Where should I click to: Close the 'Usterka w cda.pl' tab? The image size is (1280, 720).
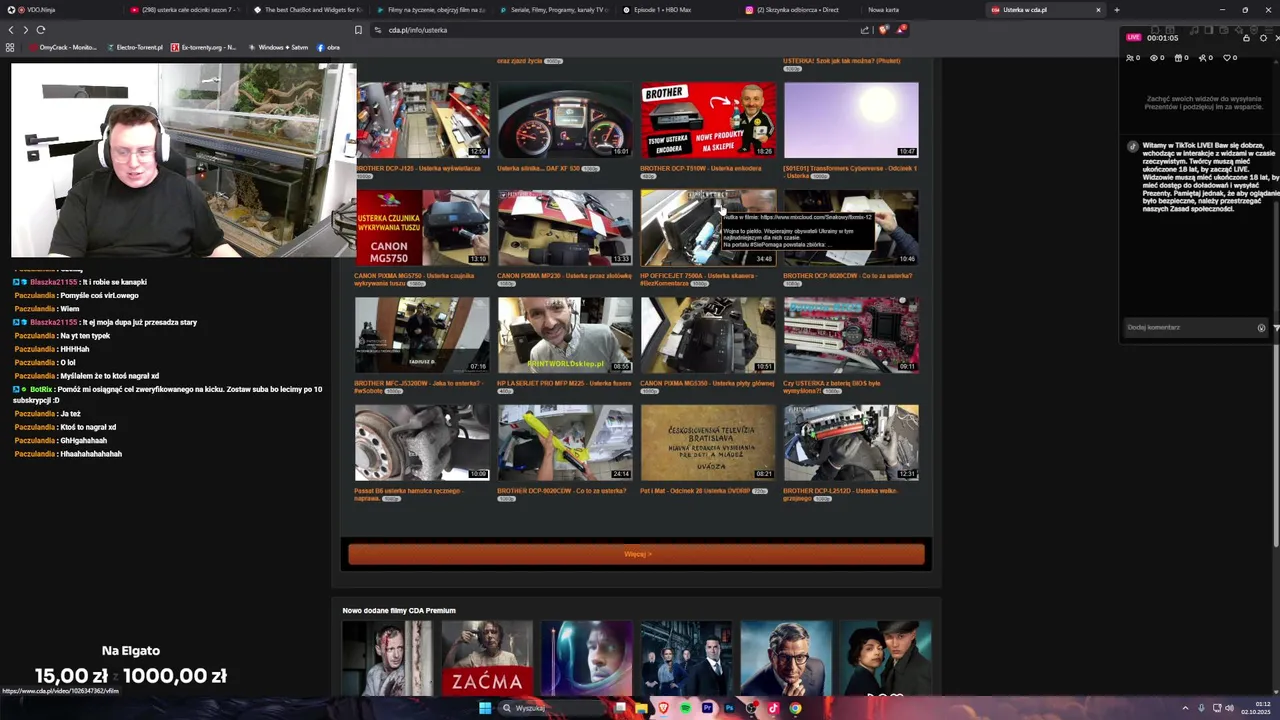1098,10
